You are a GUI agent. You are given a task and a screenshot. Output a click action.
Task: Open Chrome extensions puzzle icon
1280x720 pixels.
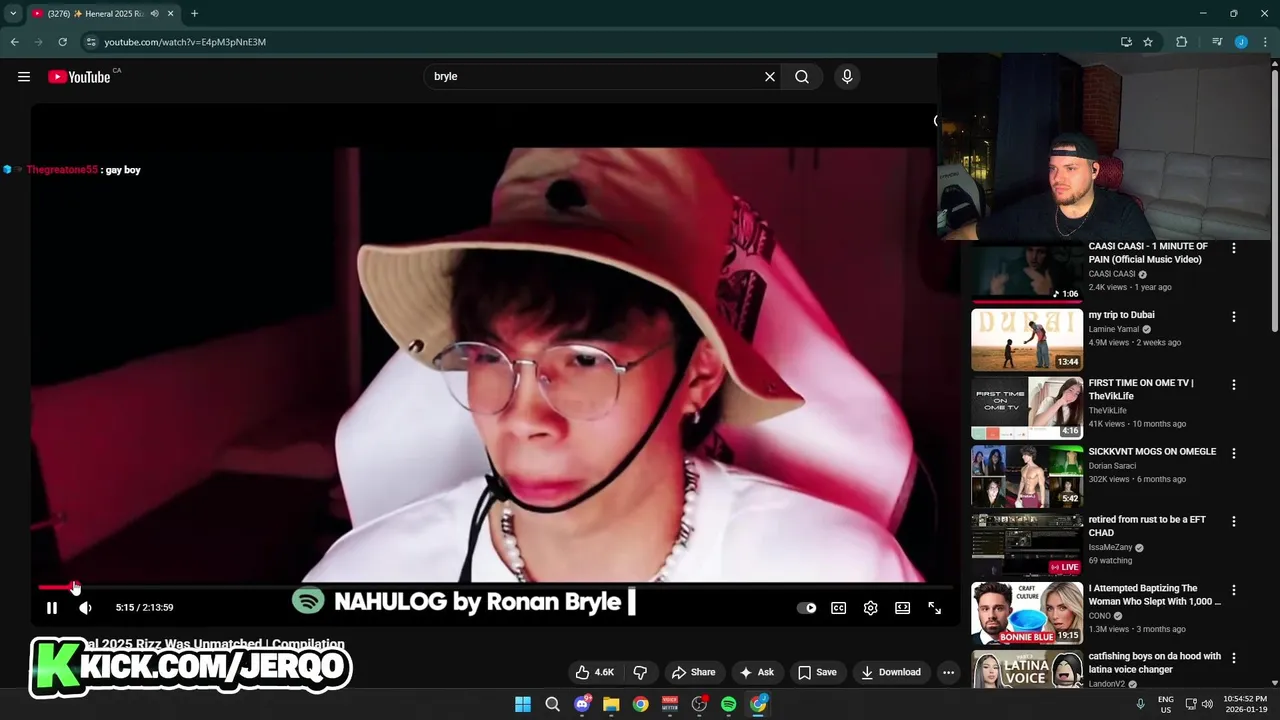point(1181,42)
